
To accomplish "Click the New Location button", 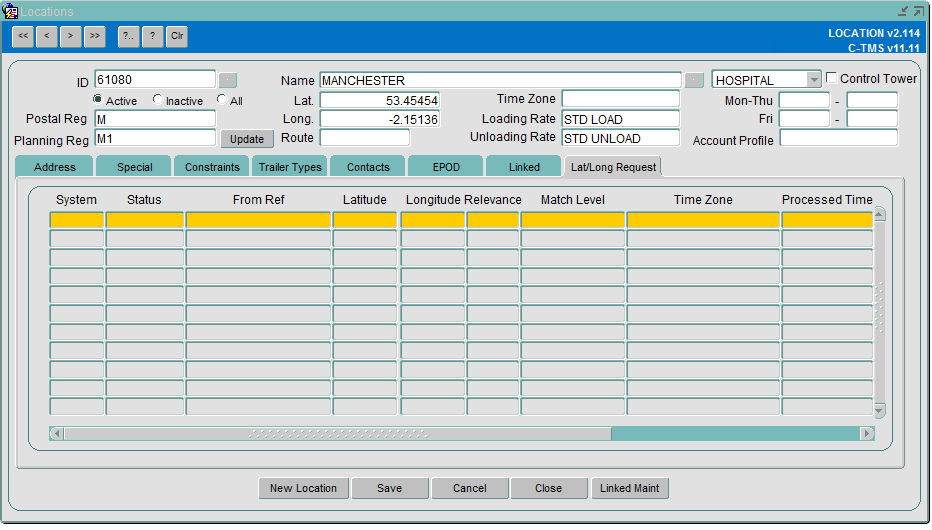I will (x=304, y=488).
